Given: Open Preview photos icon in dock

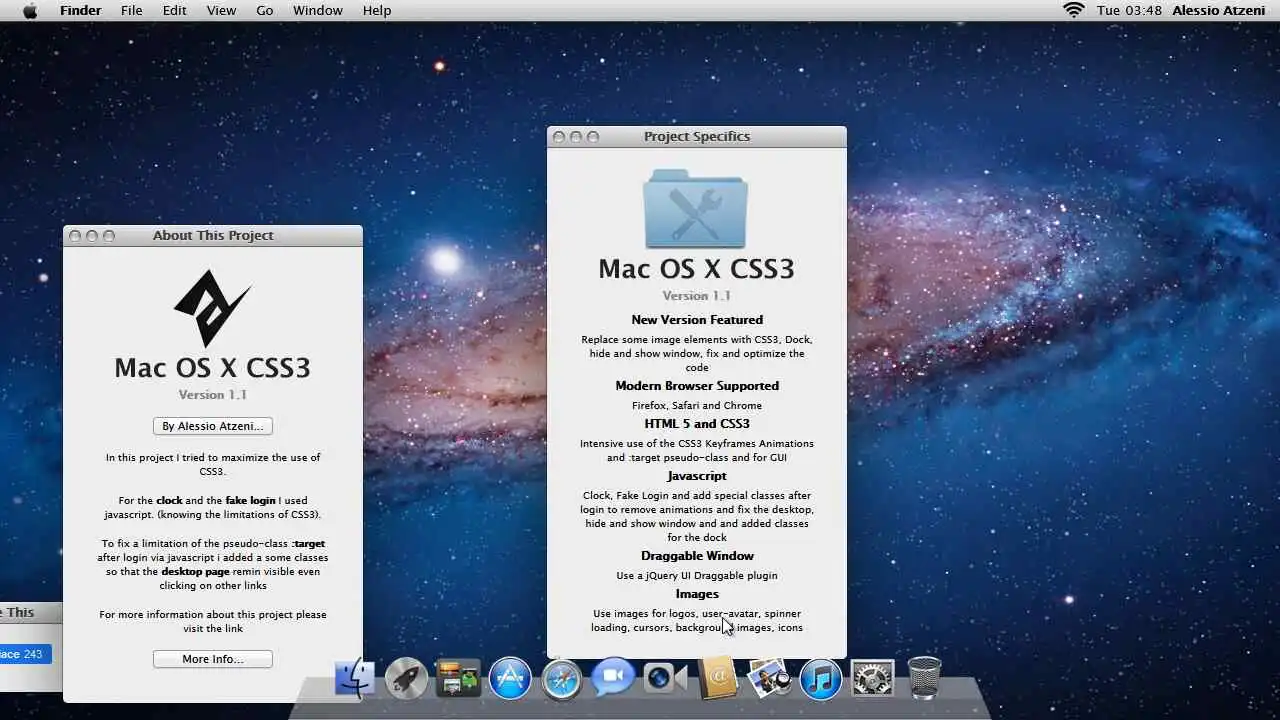Looking at the screenshot, I should coord(769,679).
